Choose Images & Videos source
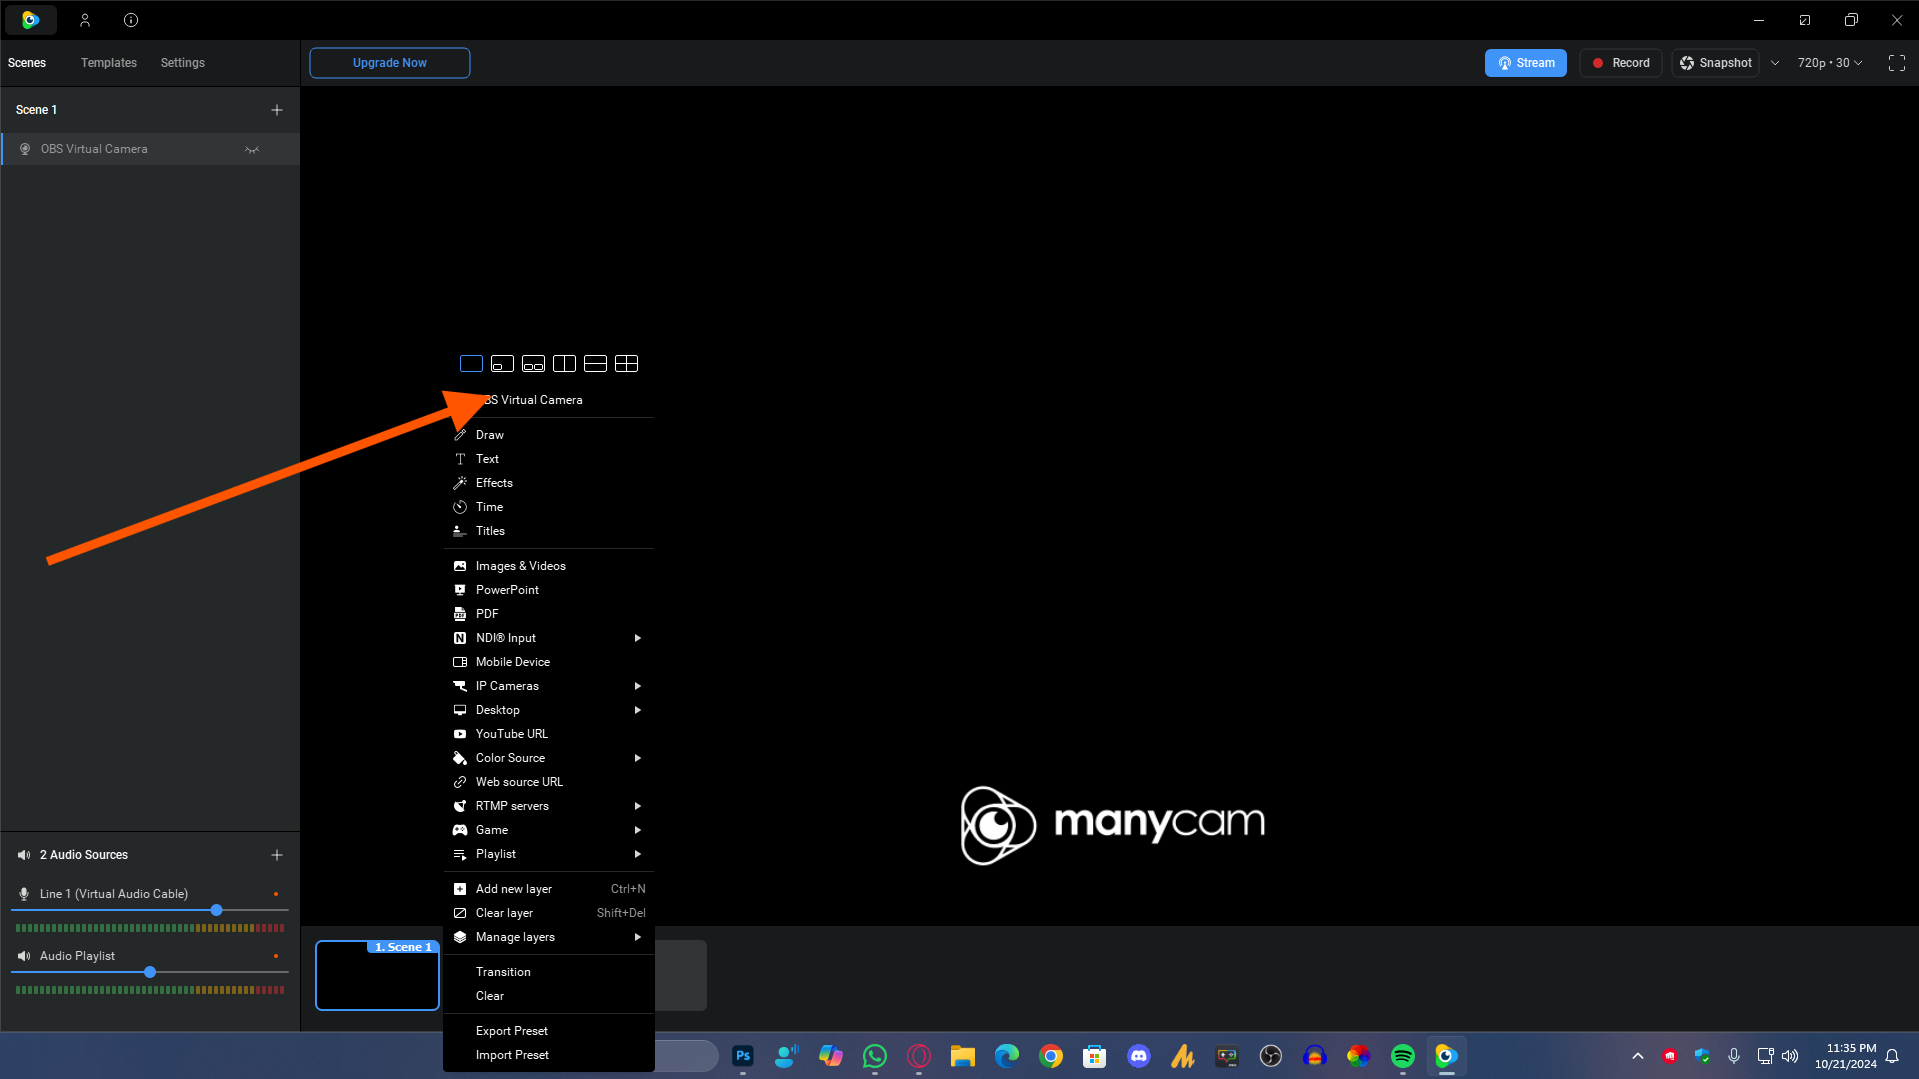The width and height of the screenshot is (1919, 1079). click(x=549, y=566)
